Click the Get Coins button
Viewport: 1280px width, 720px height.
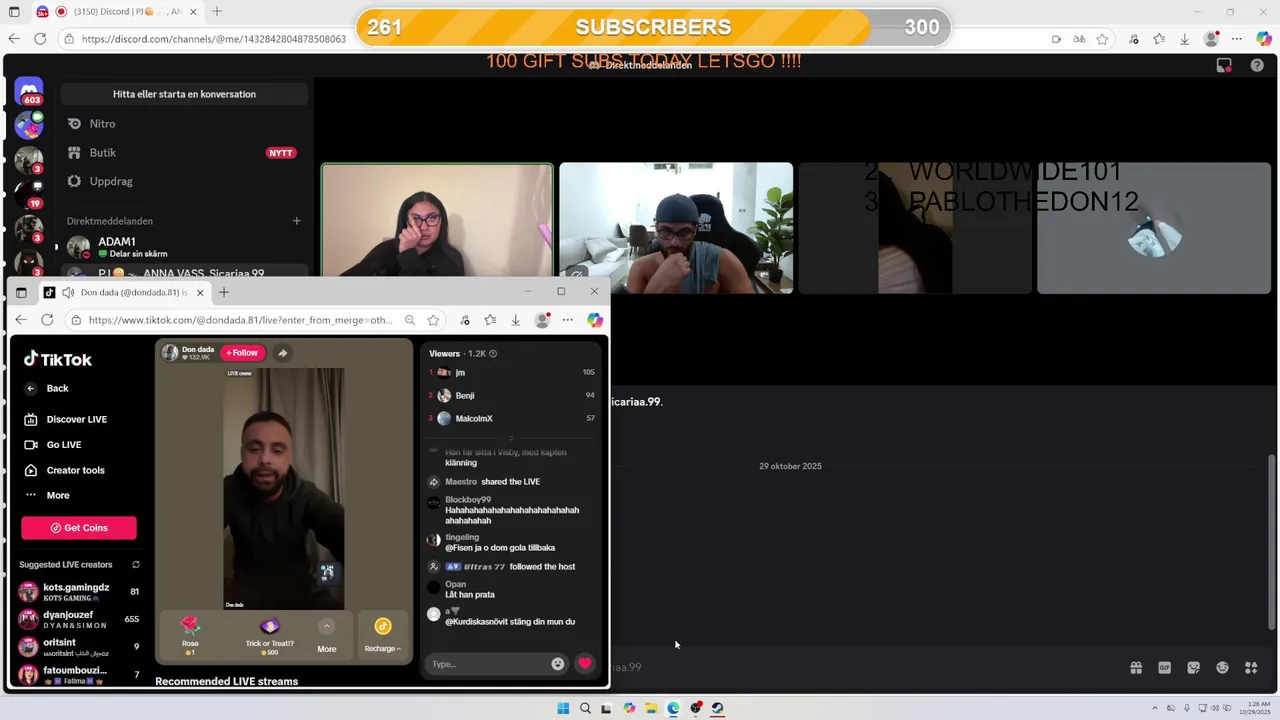(x=79, y=528)
